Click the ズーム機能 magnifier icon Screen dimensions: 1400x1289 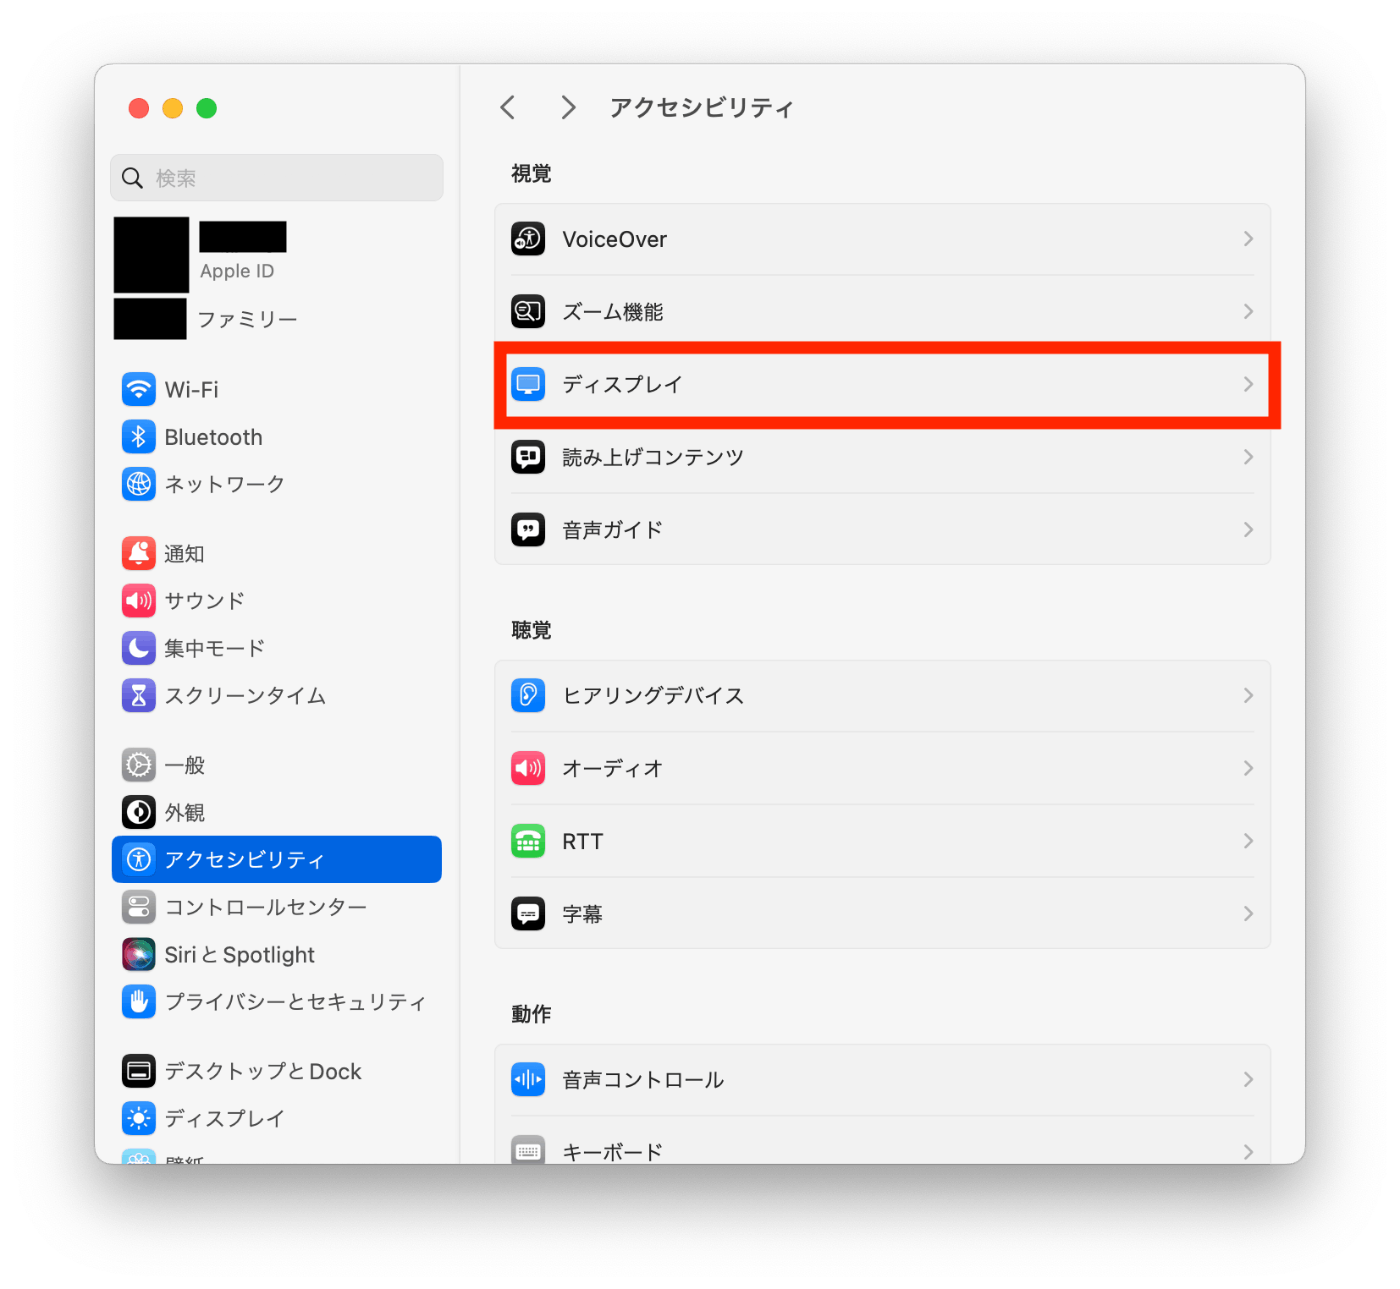pos(528,312)
